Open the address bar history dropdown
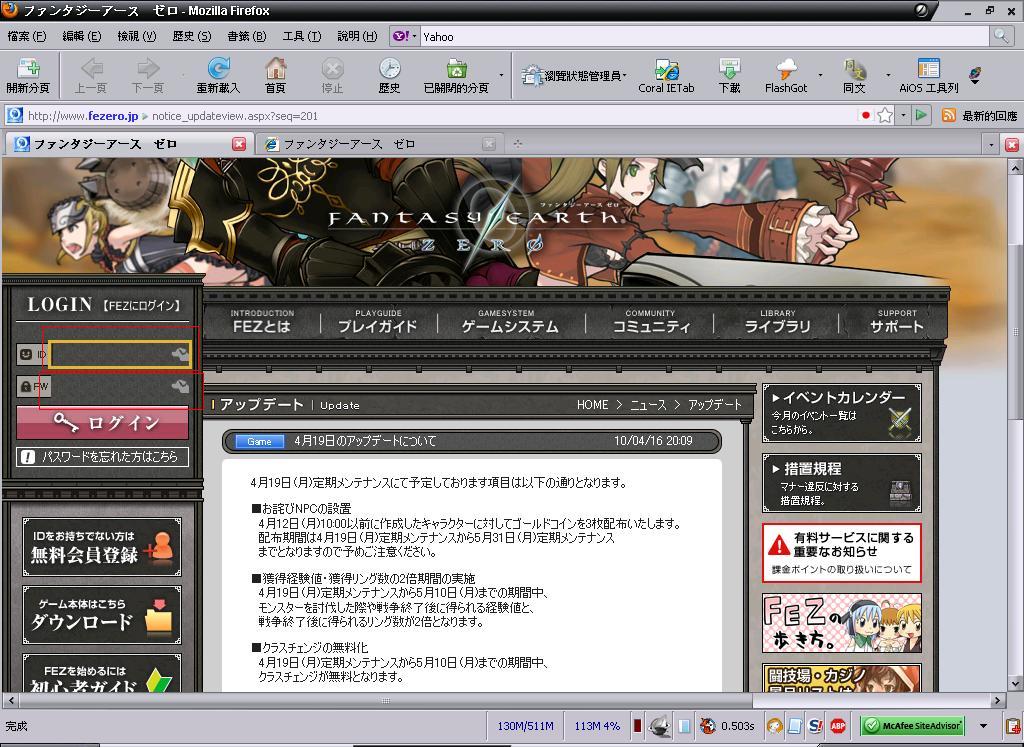 click(903, 116)
